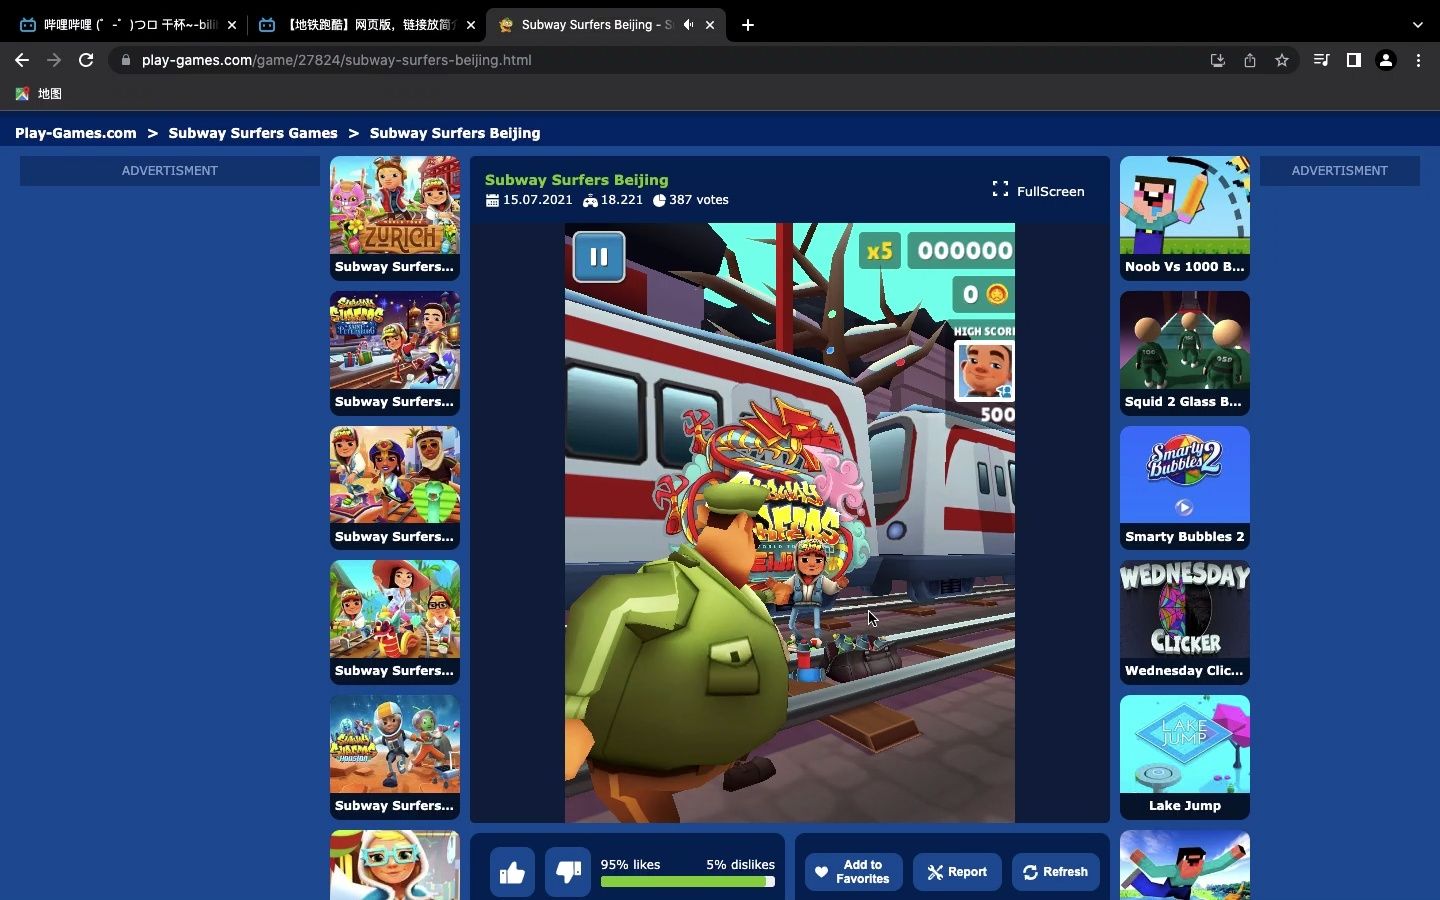
Task: Open Subway Surfers Zurich game thumbnail
Action: pos(395,218)
